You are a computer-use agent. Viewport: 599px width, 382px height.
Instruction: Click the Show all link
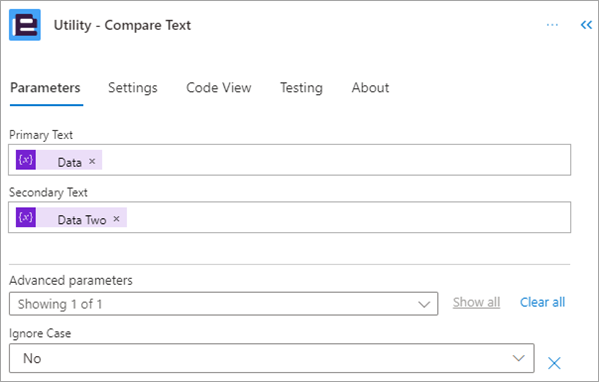476,302
